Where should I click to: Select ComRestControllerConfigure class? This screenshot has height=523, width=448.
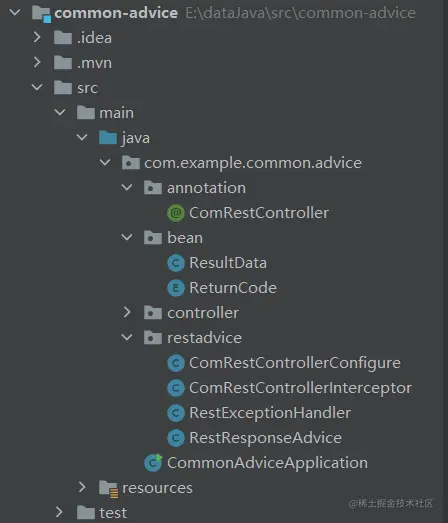pyautogui.click(x=295, y=363)
